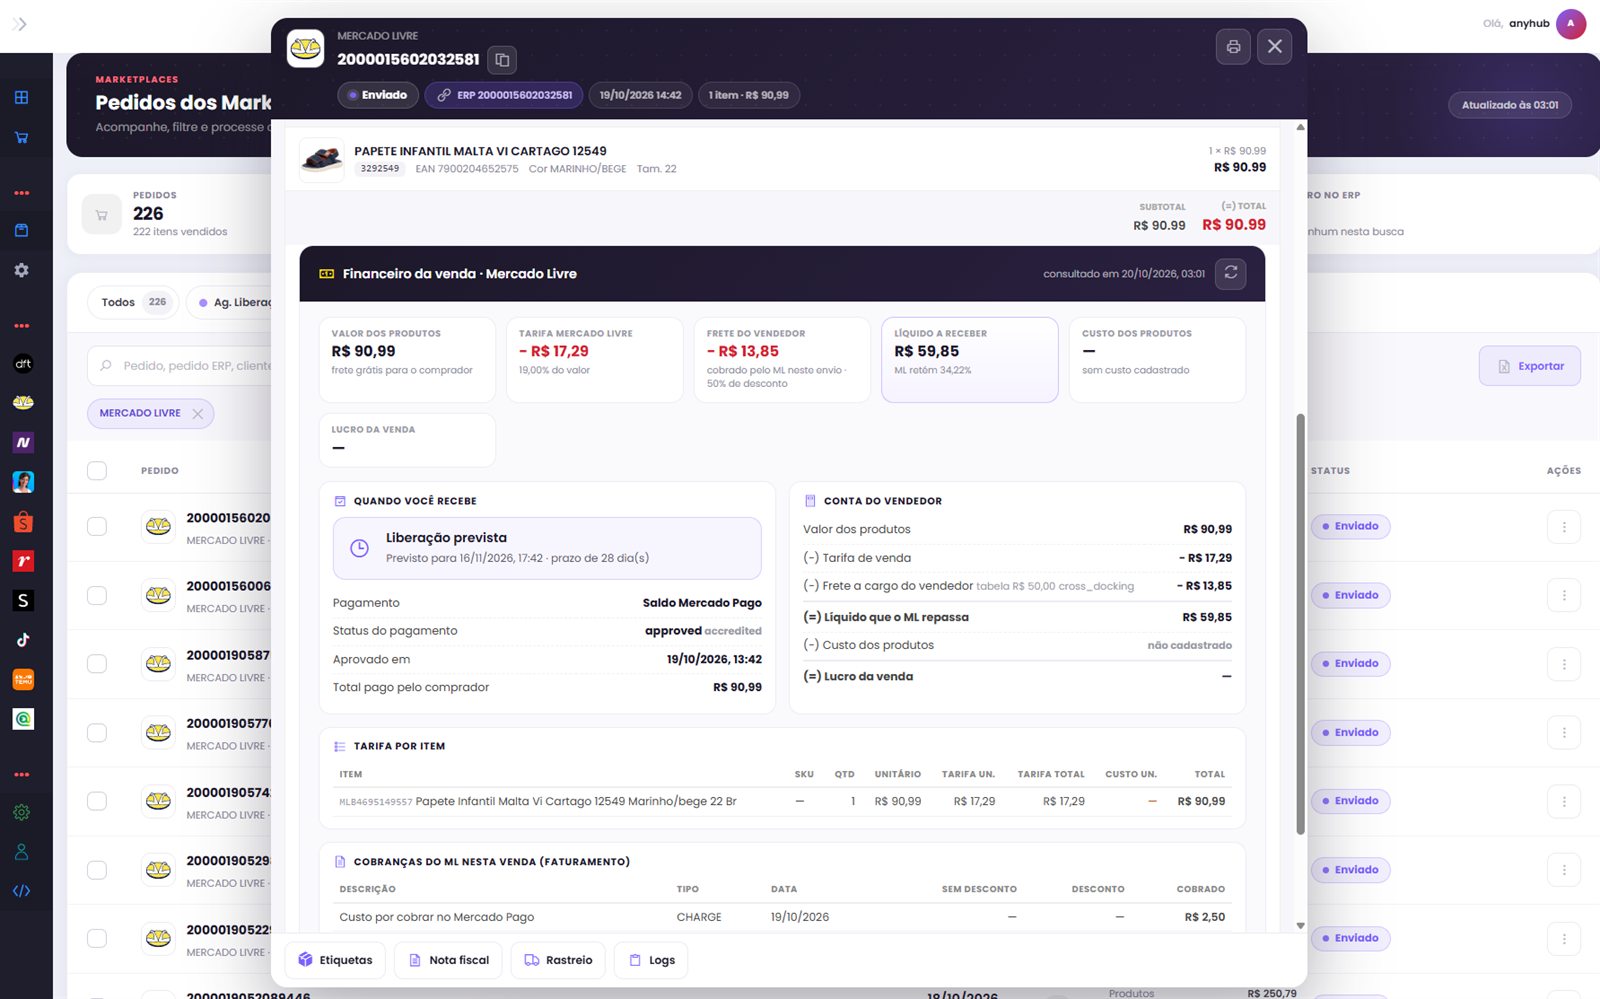This screenshot has width=1600, height=999.
Task: Click the Exportar button
Action: click(1529, 366)
